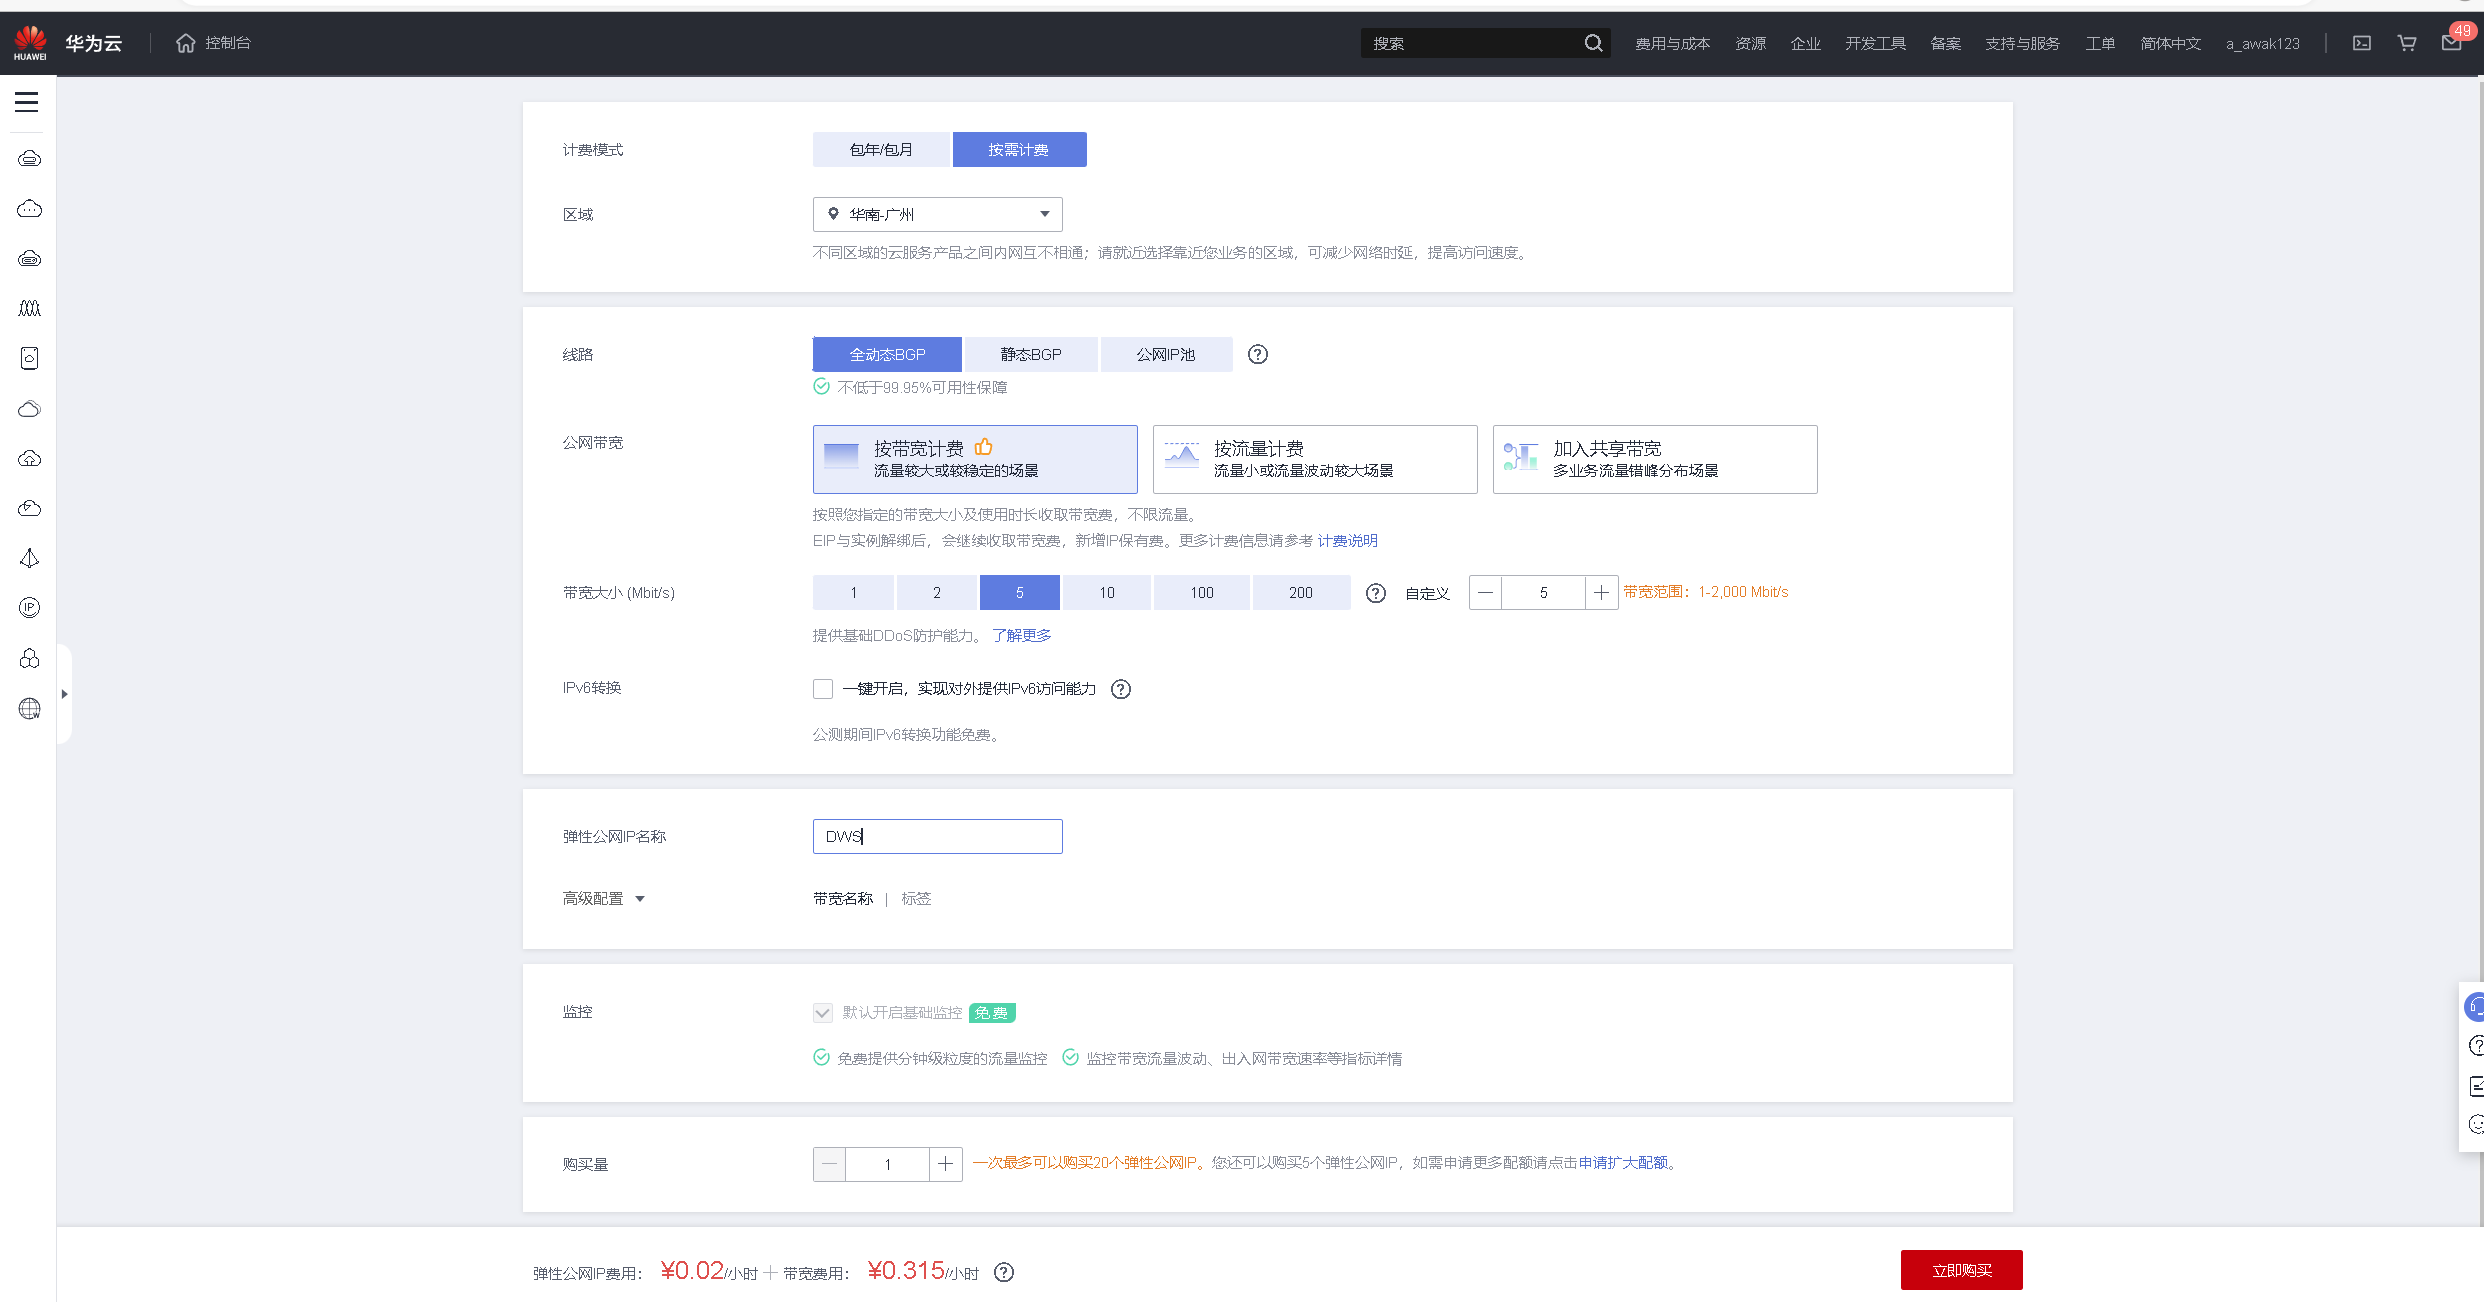Screen dimensions: 2484x1302
Task: Click the buy now (立即购买) button
Action: click(x=1961, y=1270)
